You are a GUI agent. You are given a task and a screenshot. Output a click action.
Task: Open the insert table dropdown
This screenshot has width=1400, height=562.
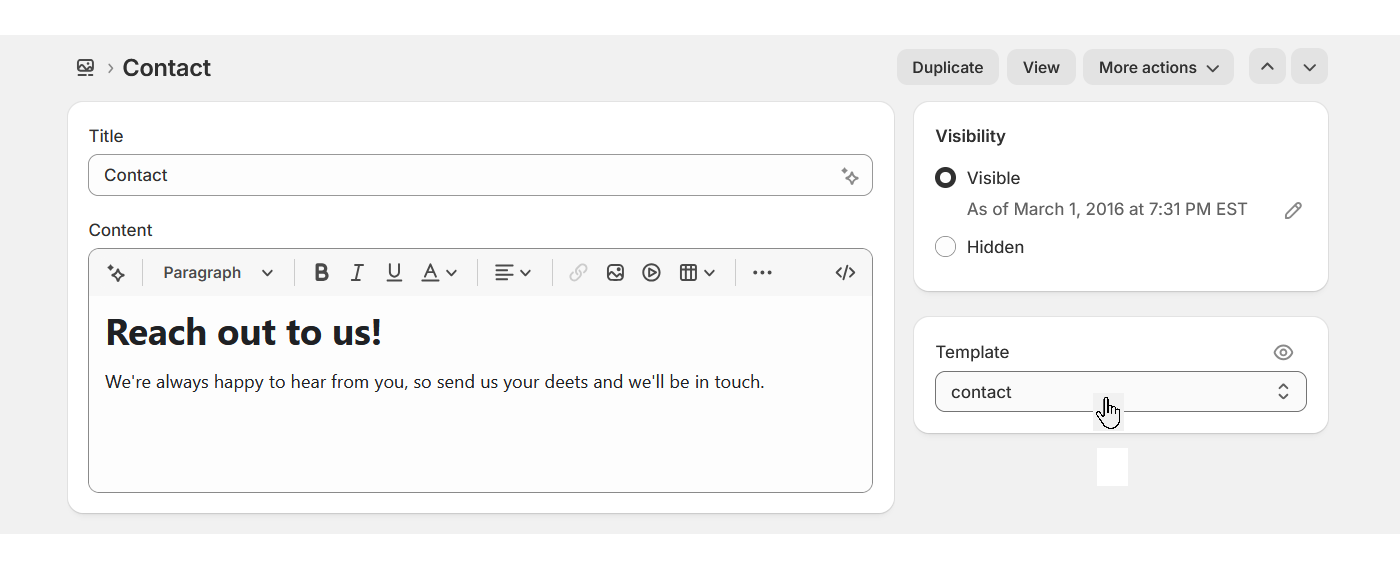697,273
